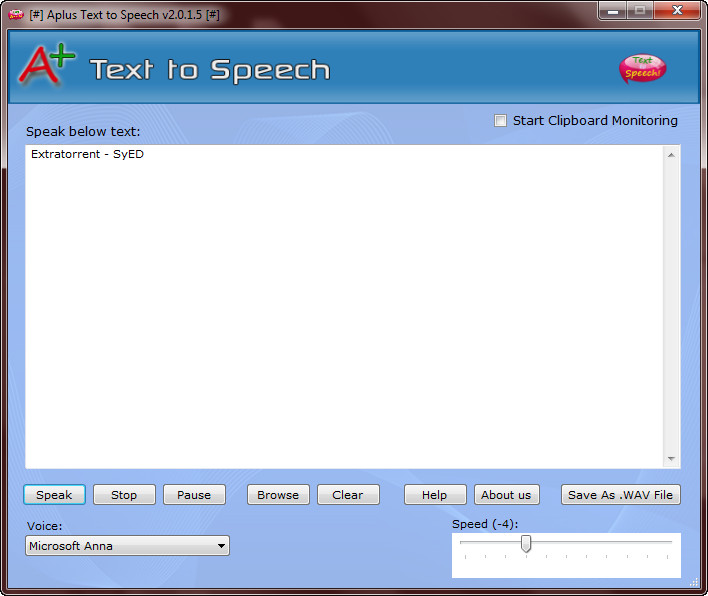708x596 pixels.
Task: Save speech as .WAV file
Action: [621, 495]
